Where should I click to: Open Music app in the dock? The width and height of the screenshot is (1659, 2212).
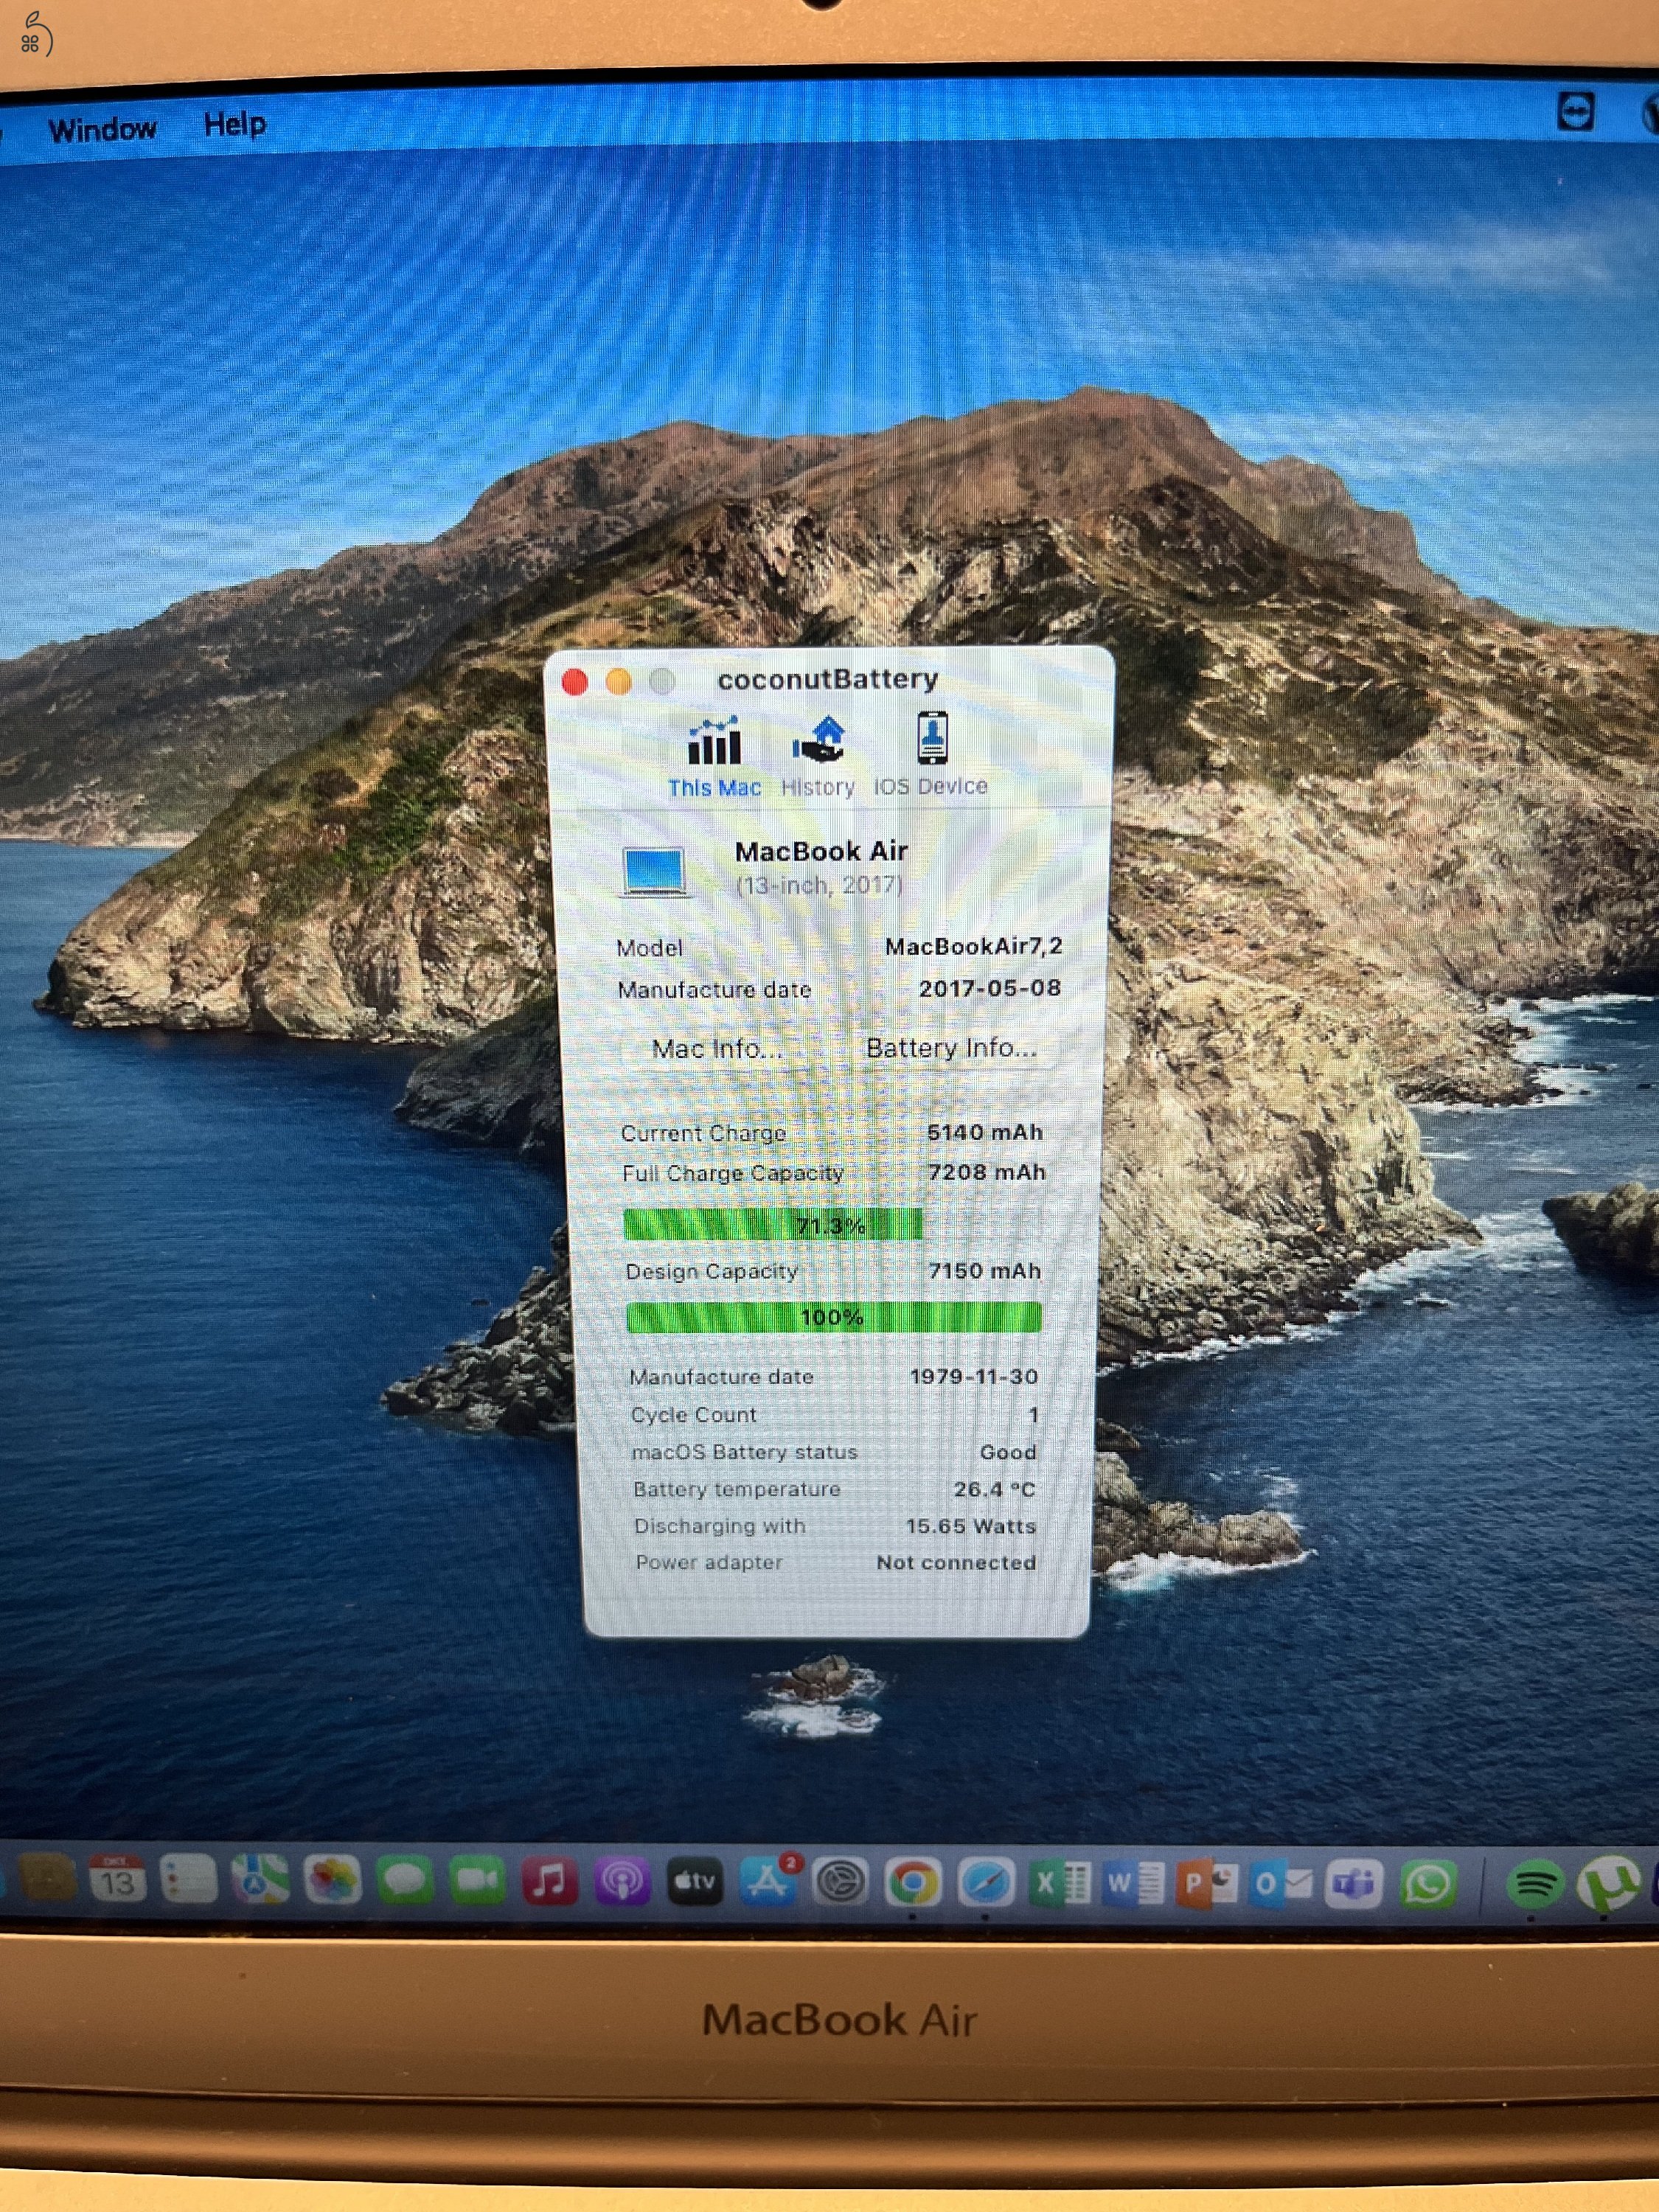coord(549,1882)
